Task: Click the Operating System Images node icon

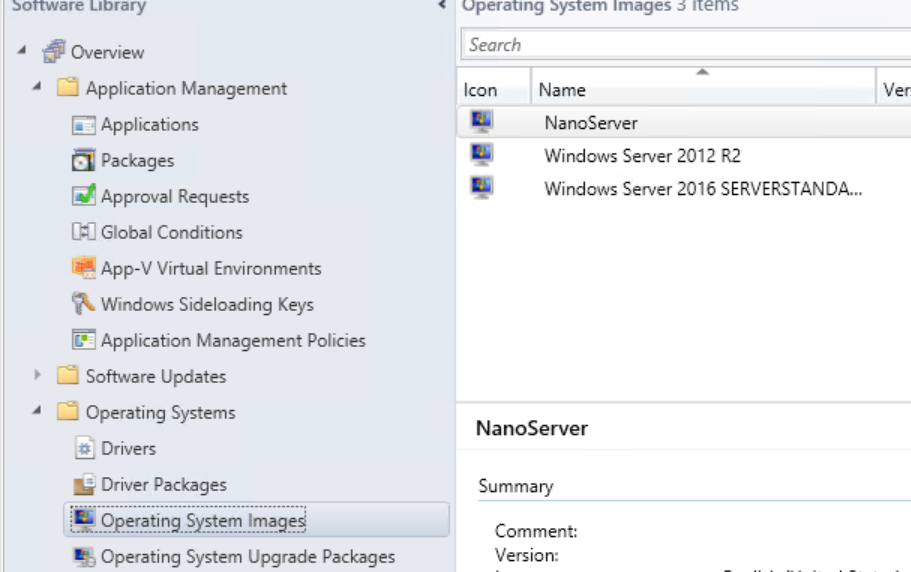Action: pyautogui.click(x=84, y=519)
